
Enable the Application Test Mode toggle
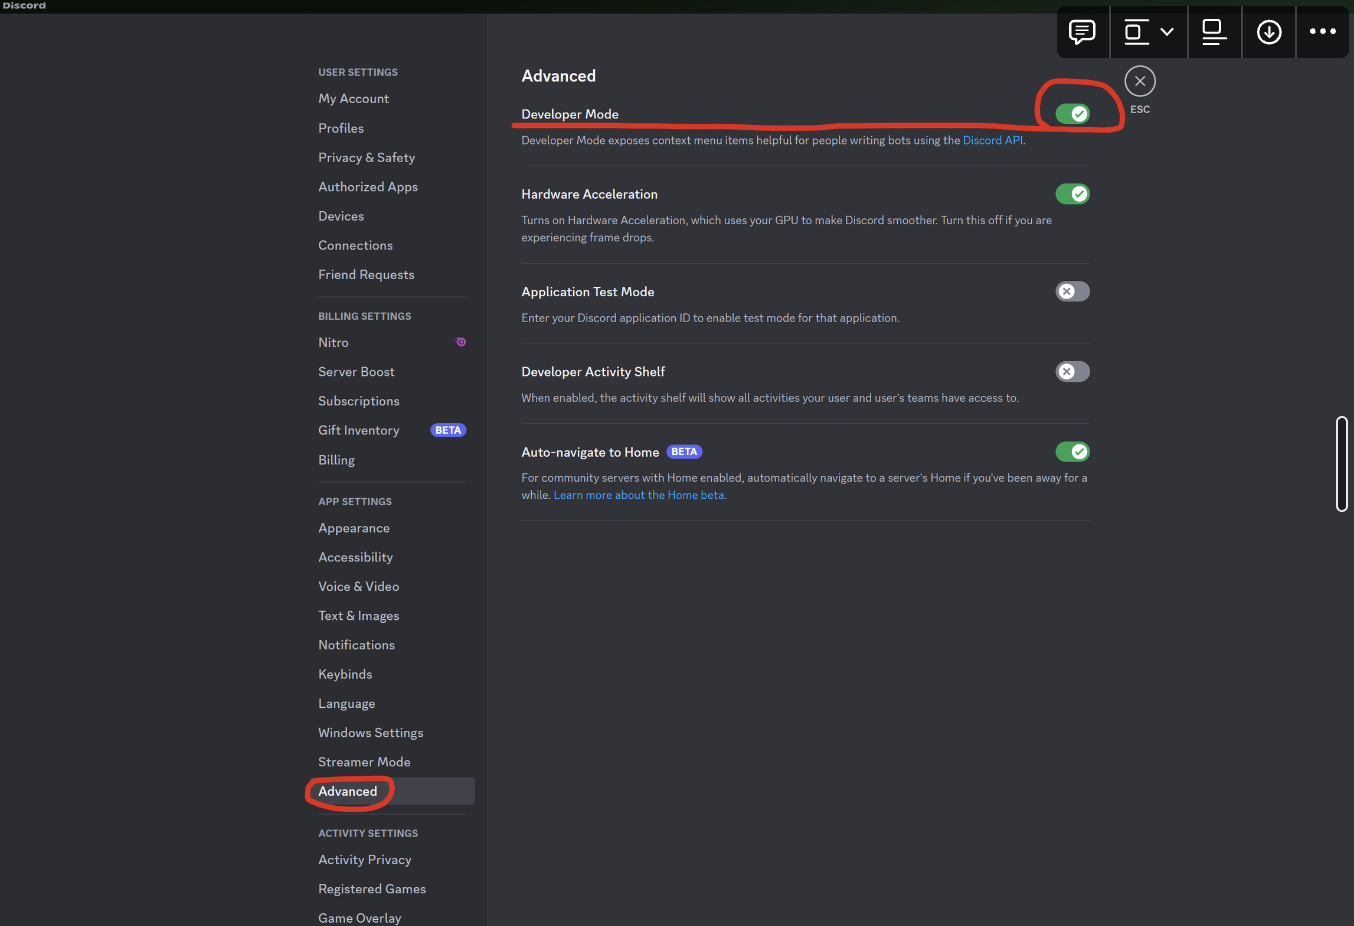[x=1073, y=292]
